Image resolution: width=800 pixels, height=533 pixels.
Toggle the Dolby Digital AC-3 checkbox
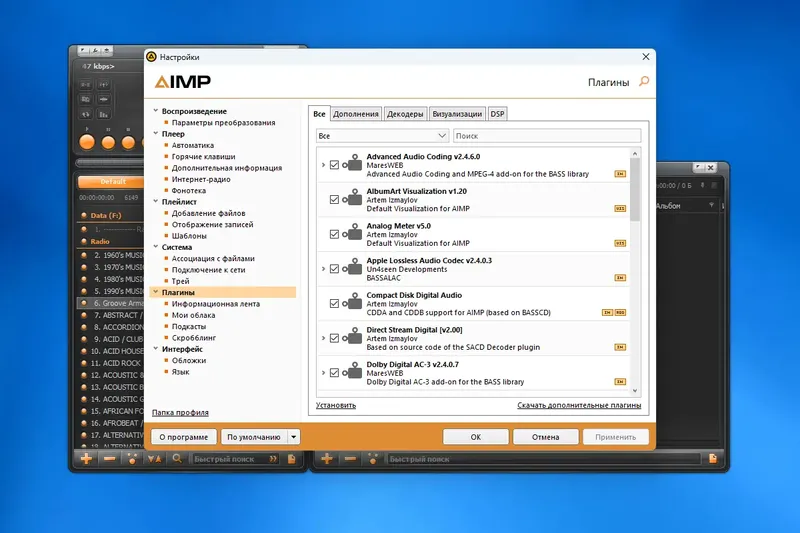click(x=334, y=373)
